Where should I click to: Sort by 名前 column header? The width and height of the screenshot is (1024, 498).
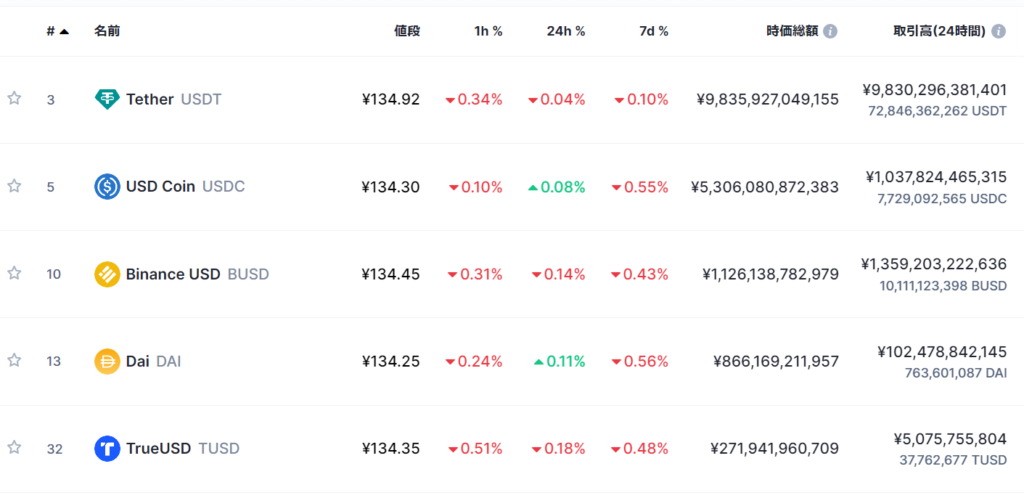[x=107, y=31]
